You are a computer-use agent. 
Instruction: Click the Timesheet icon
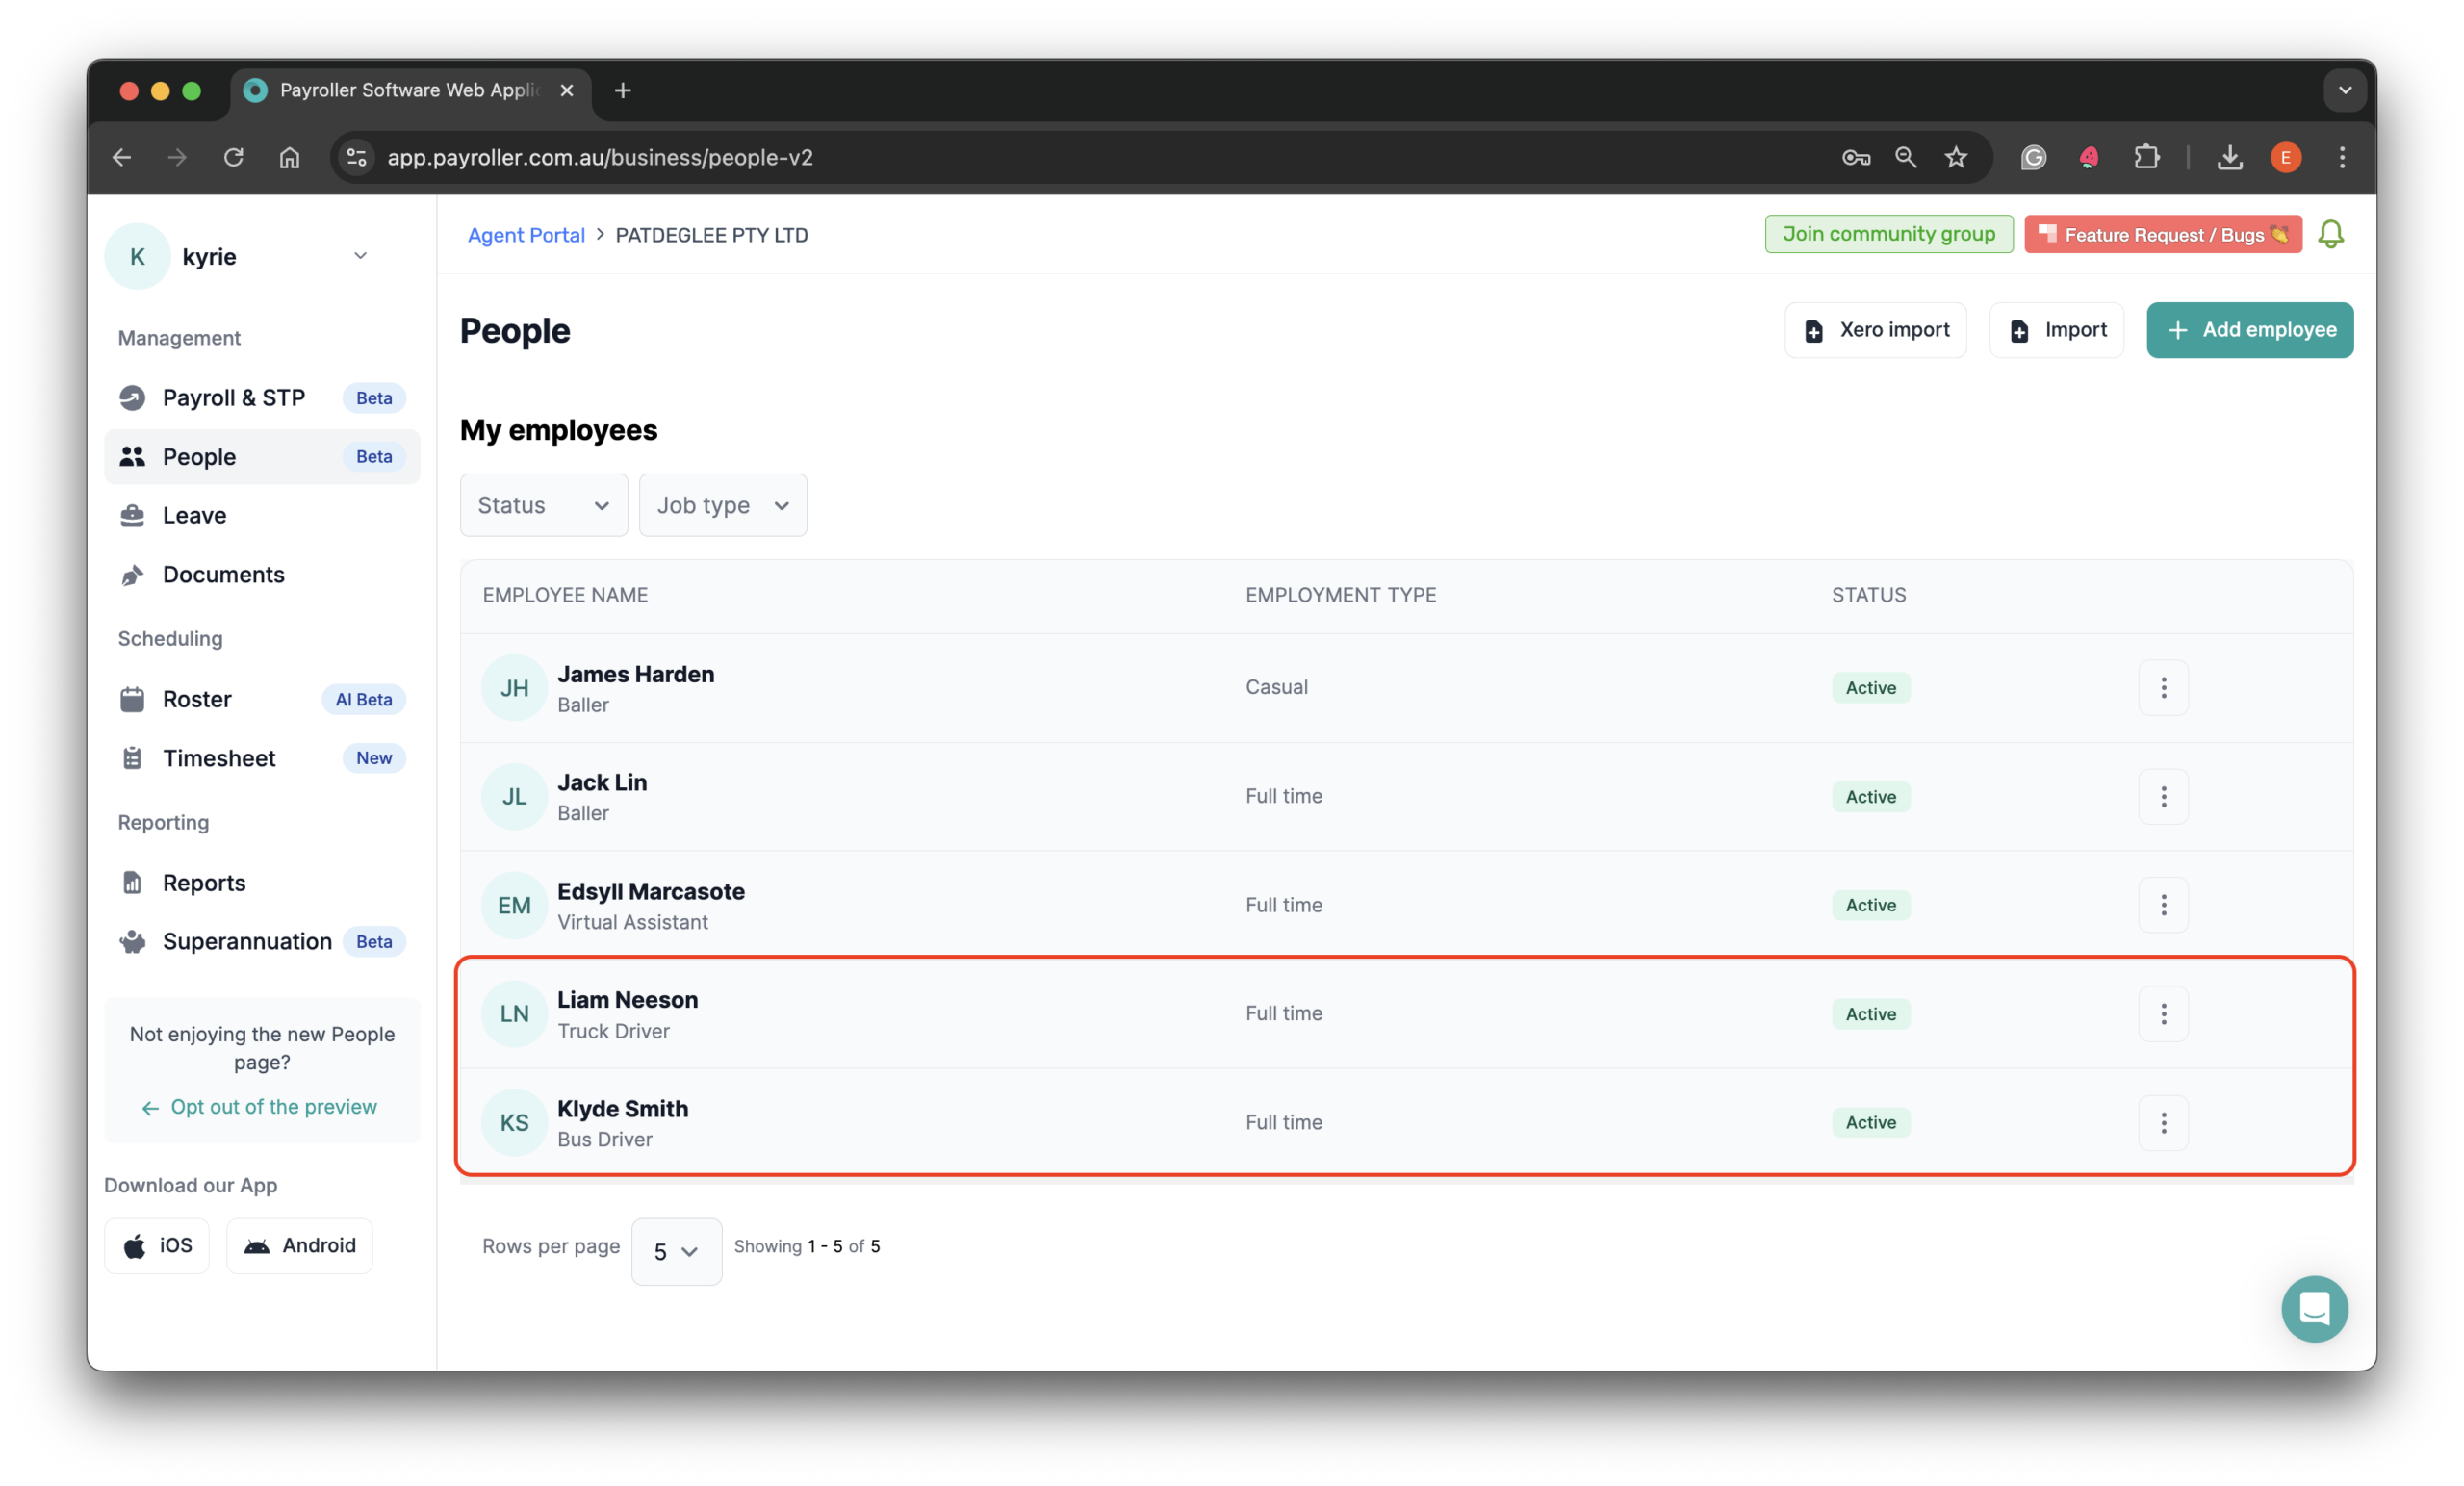tap(132, 757)
